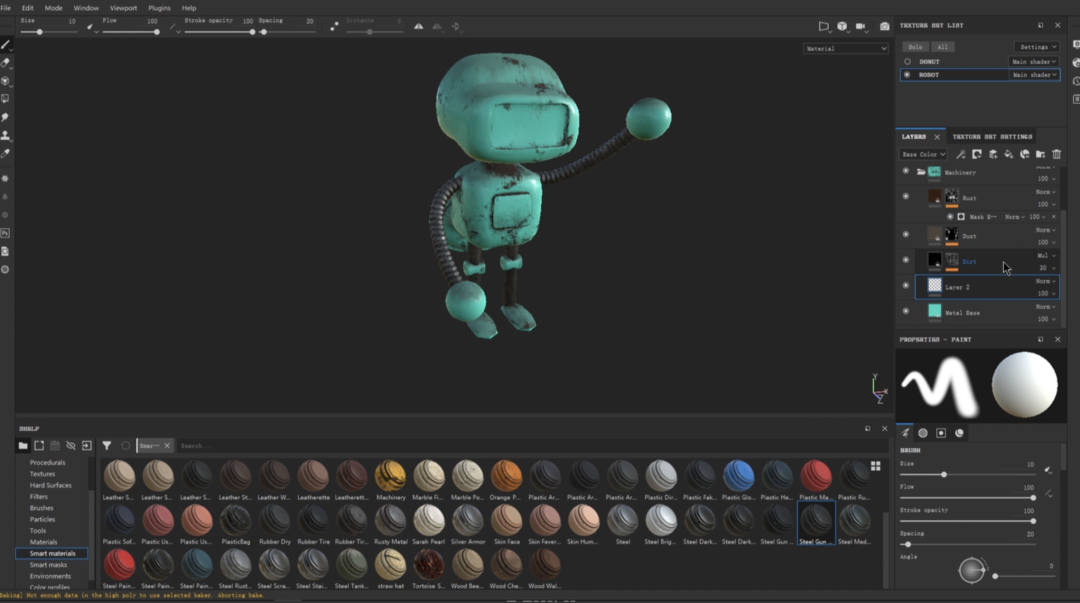Switch to the Texture Set Settings tab
Viewport: 1080px width, 603px height.
coord(992,136)
